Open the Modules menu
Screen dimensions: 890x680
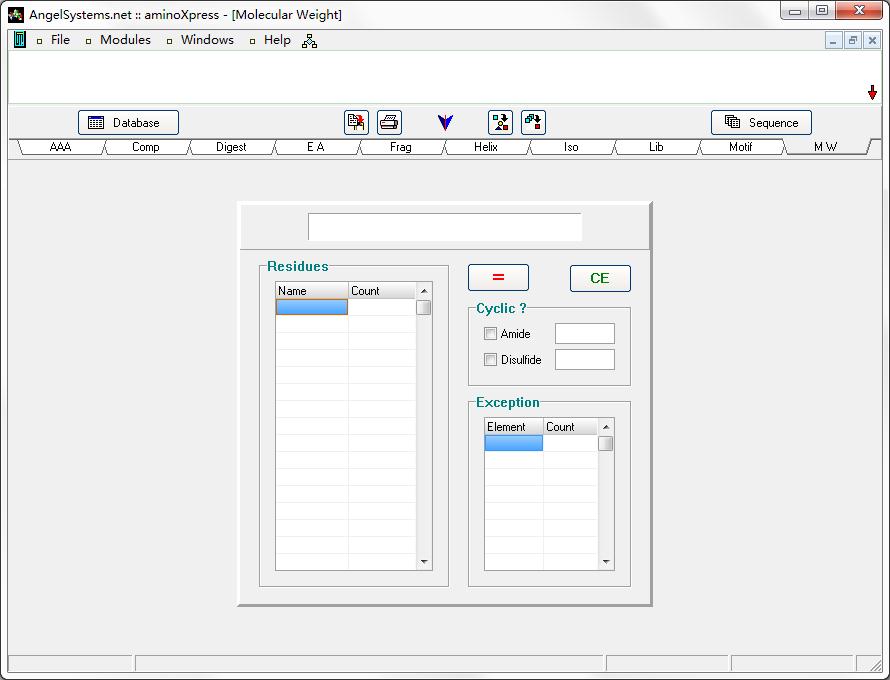[x=125, y=40]
